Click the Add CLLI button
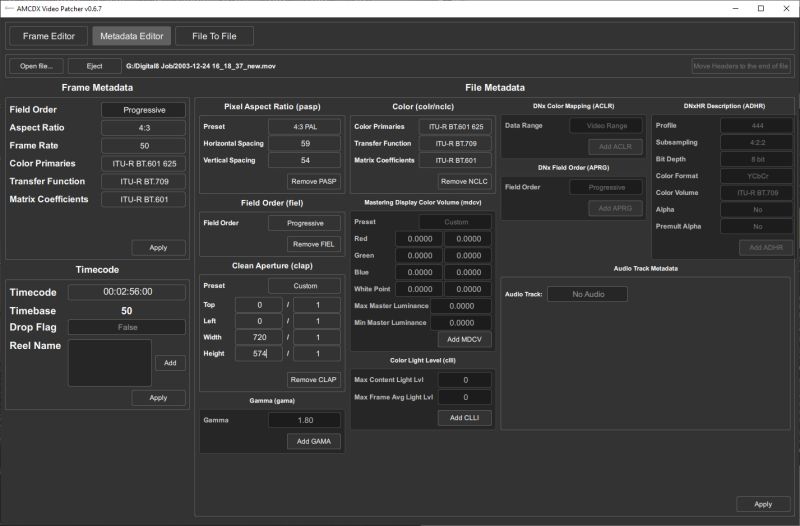This screenshot has height=526, width=800. pos(464,418)
